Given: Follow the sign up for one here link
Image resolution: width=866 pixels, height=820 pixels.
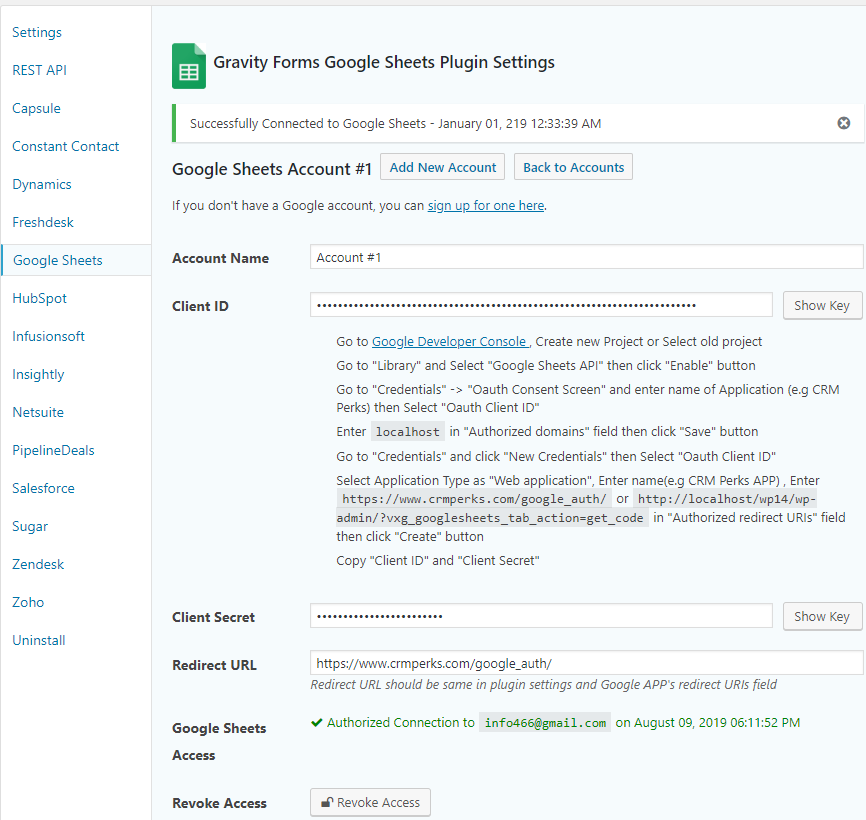Looking at the screenshot, I should point(486,205).
